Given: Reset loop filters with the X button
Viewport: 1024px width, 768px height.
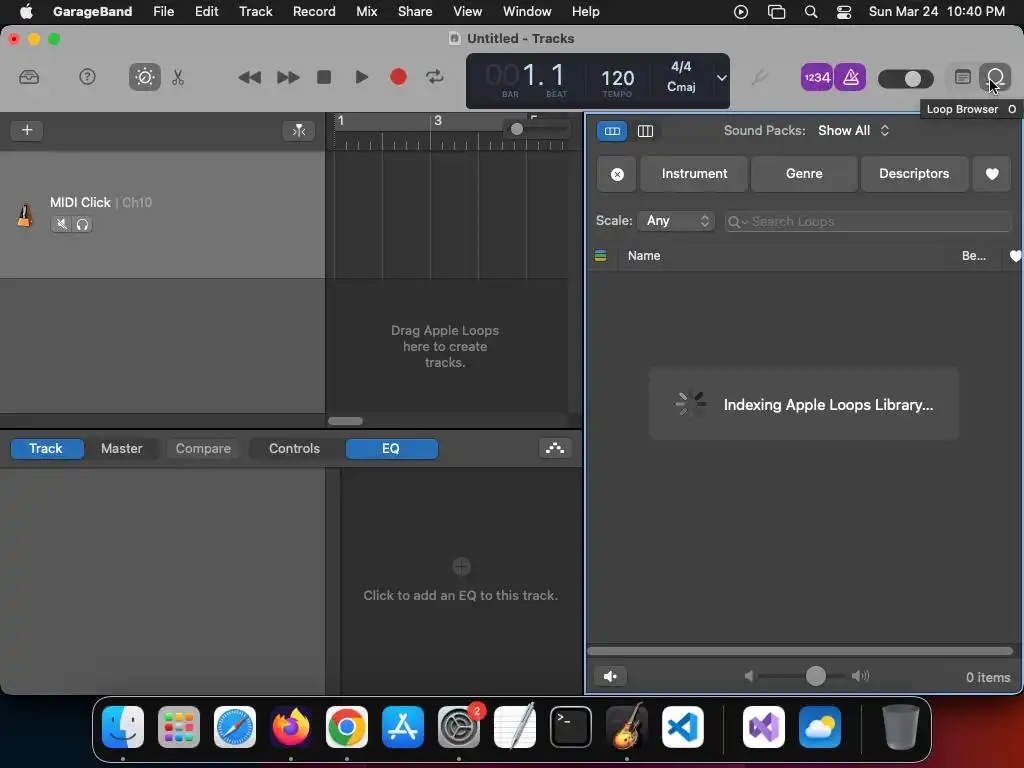Looking at the screenshot, I should pos(616,174).
